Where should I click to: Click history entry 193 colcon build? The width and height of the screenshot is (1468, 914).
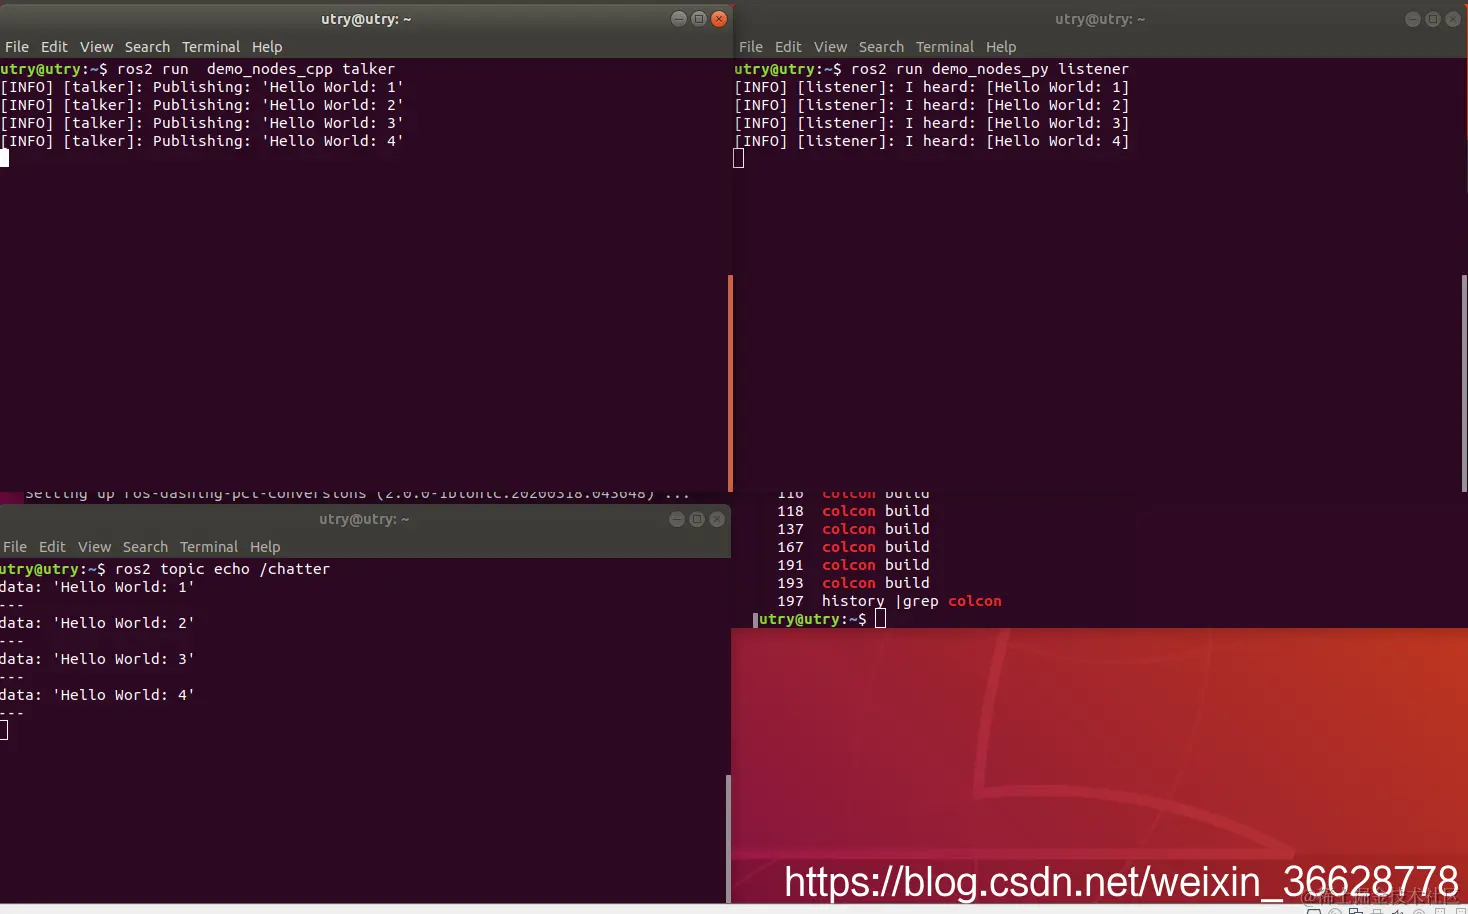click(x=853, y=583)
